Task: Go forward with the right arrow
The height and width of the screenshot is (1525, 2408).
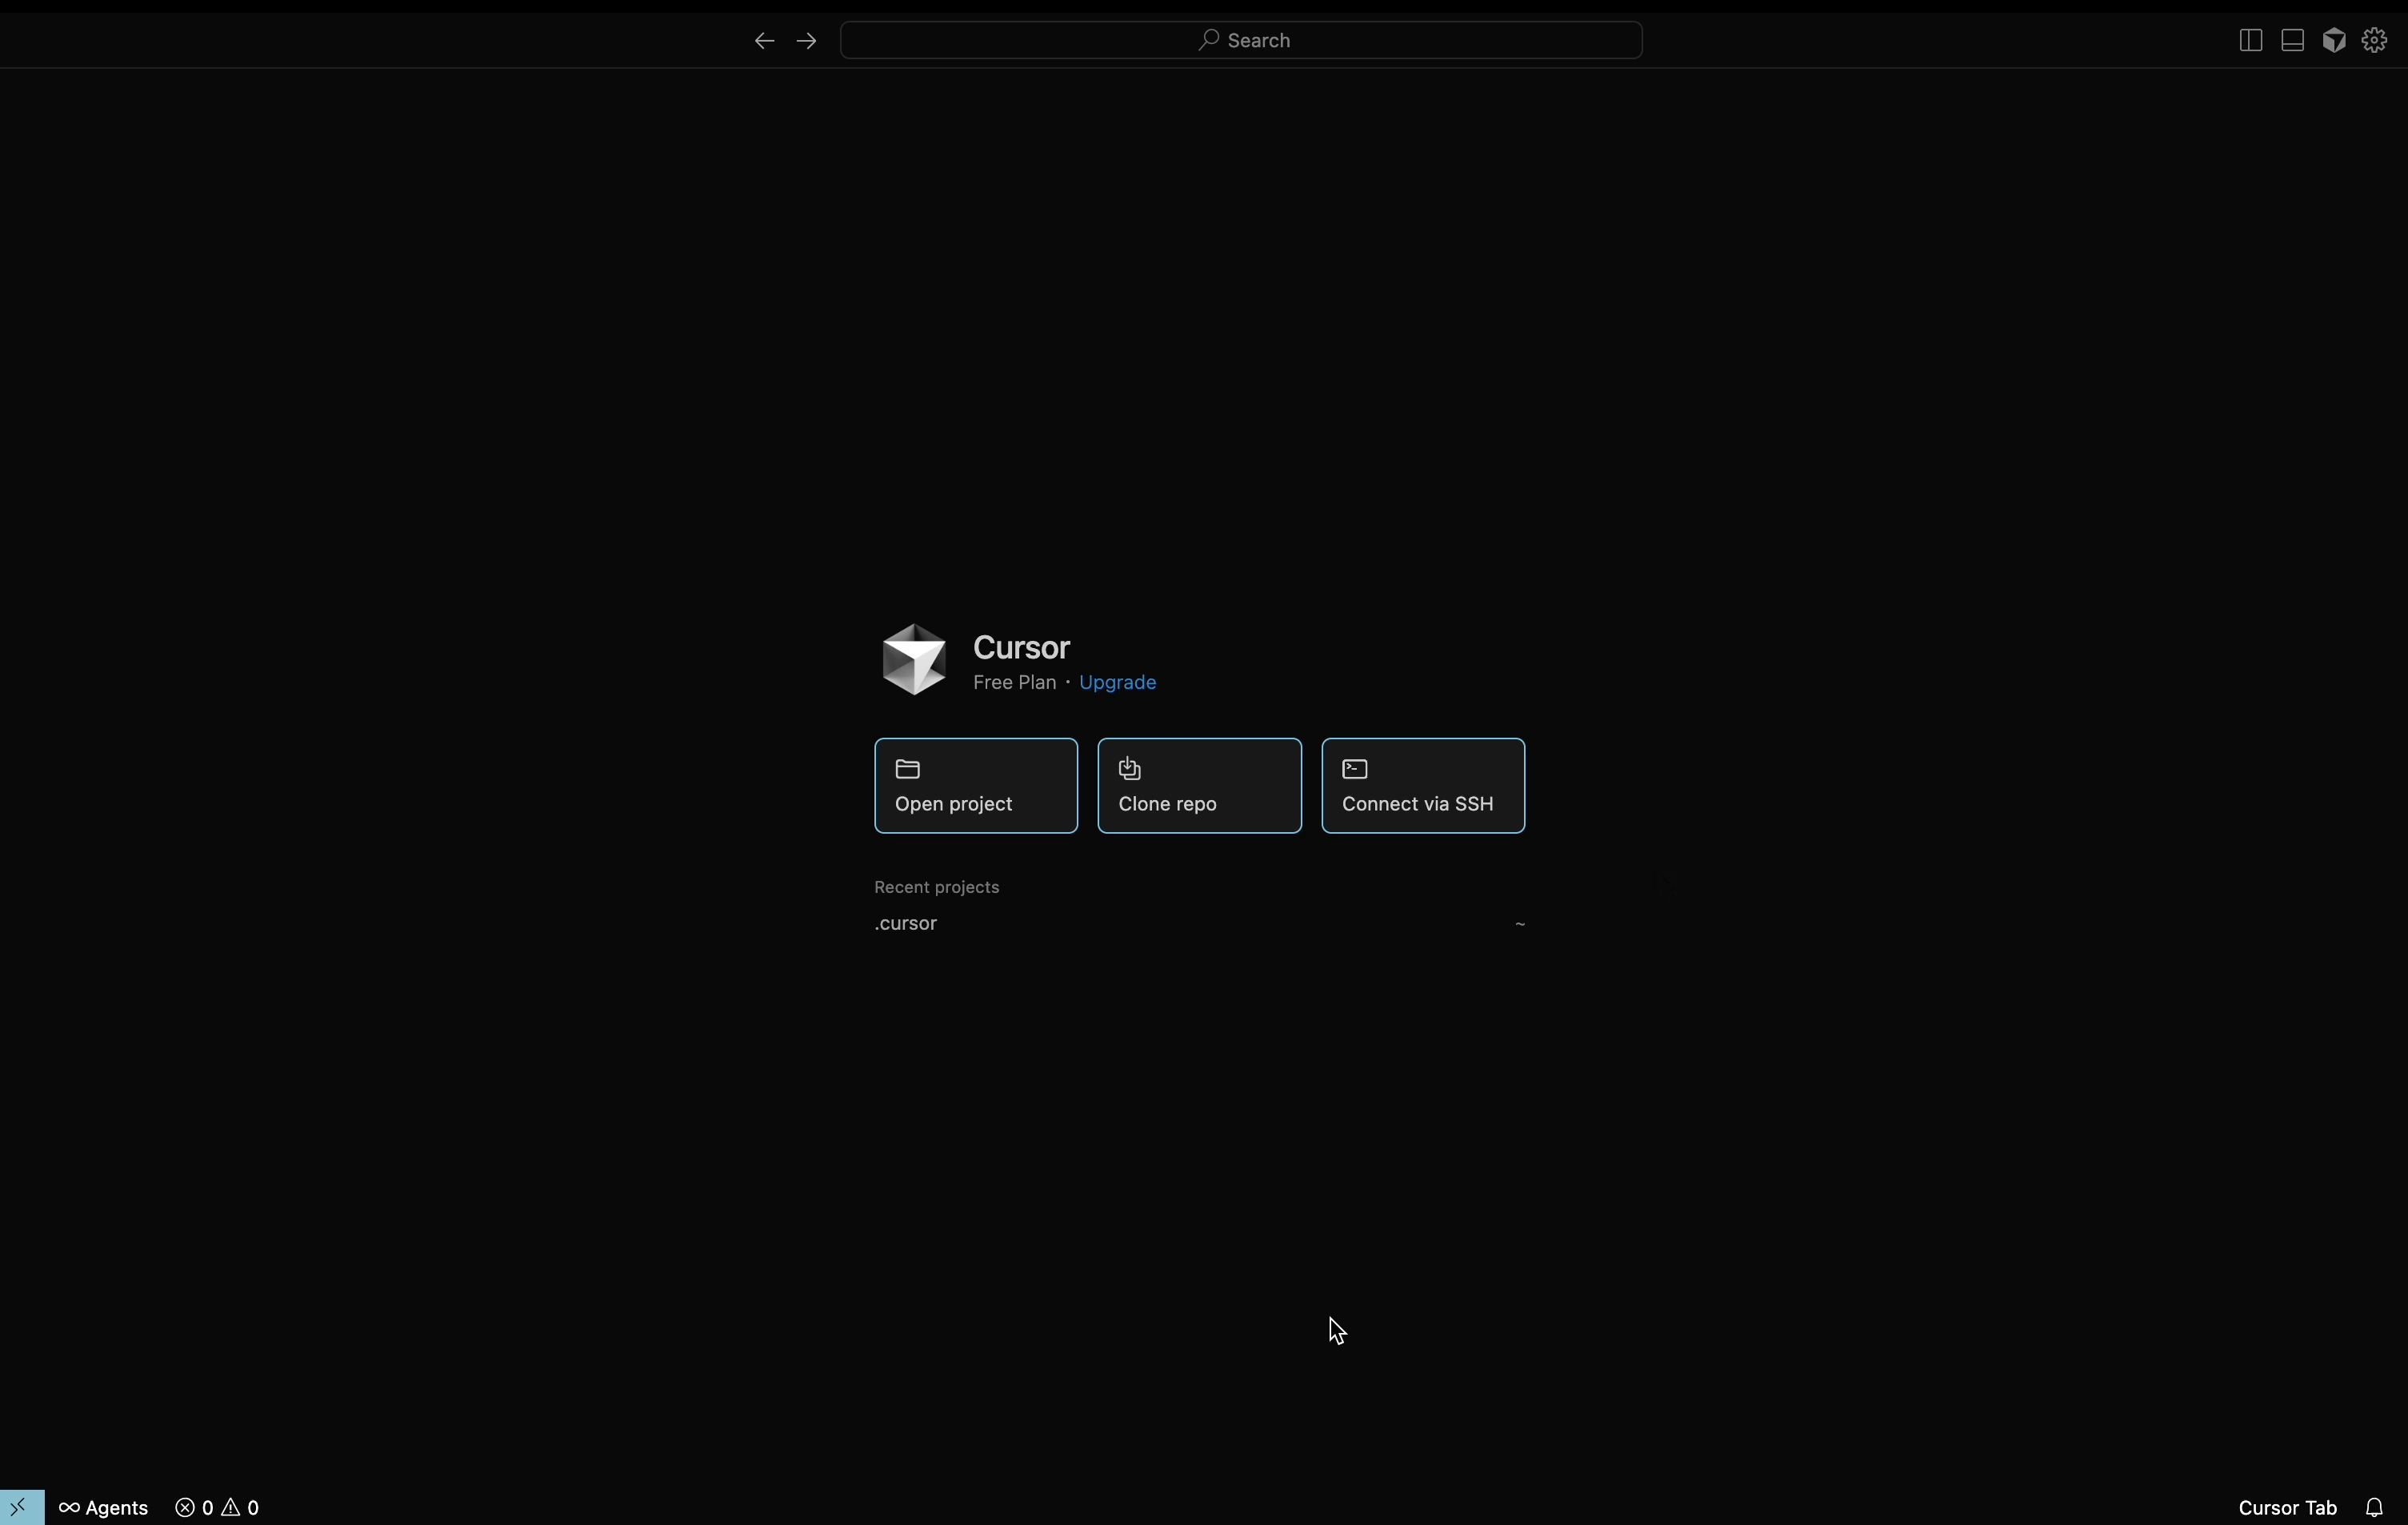Action: (807, 41)
